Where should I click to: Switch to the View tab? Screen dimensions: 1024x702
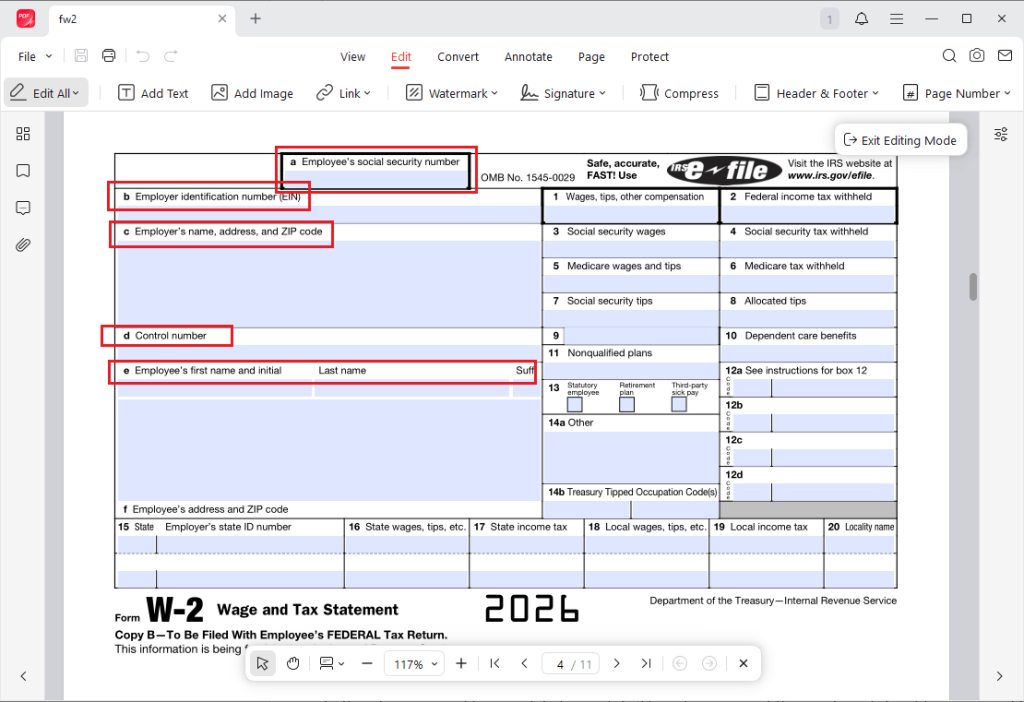coord(353,57)
